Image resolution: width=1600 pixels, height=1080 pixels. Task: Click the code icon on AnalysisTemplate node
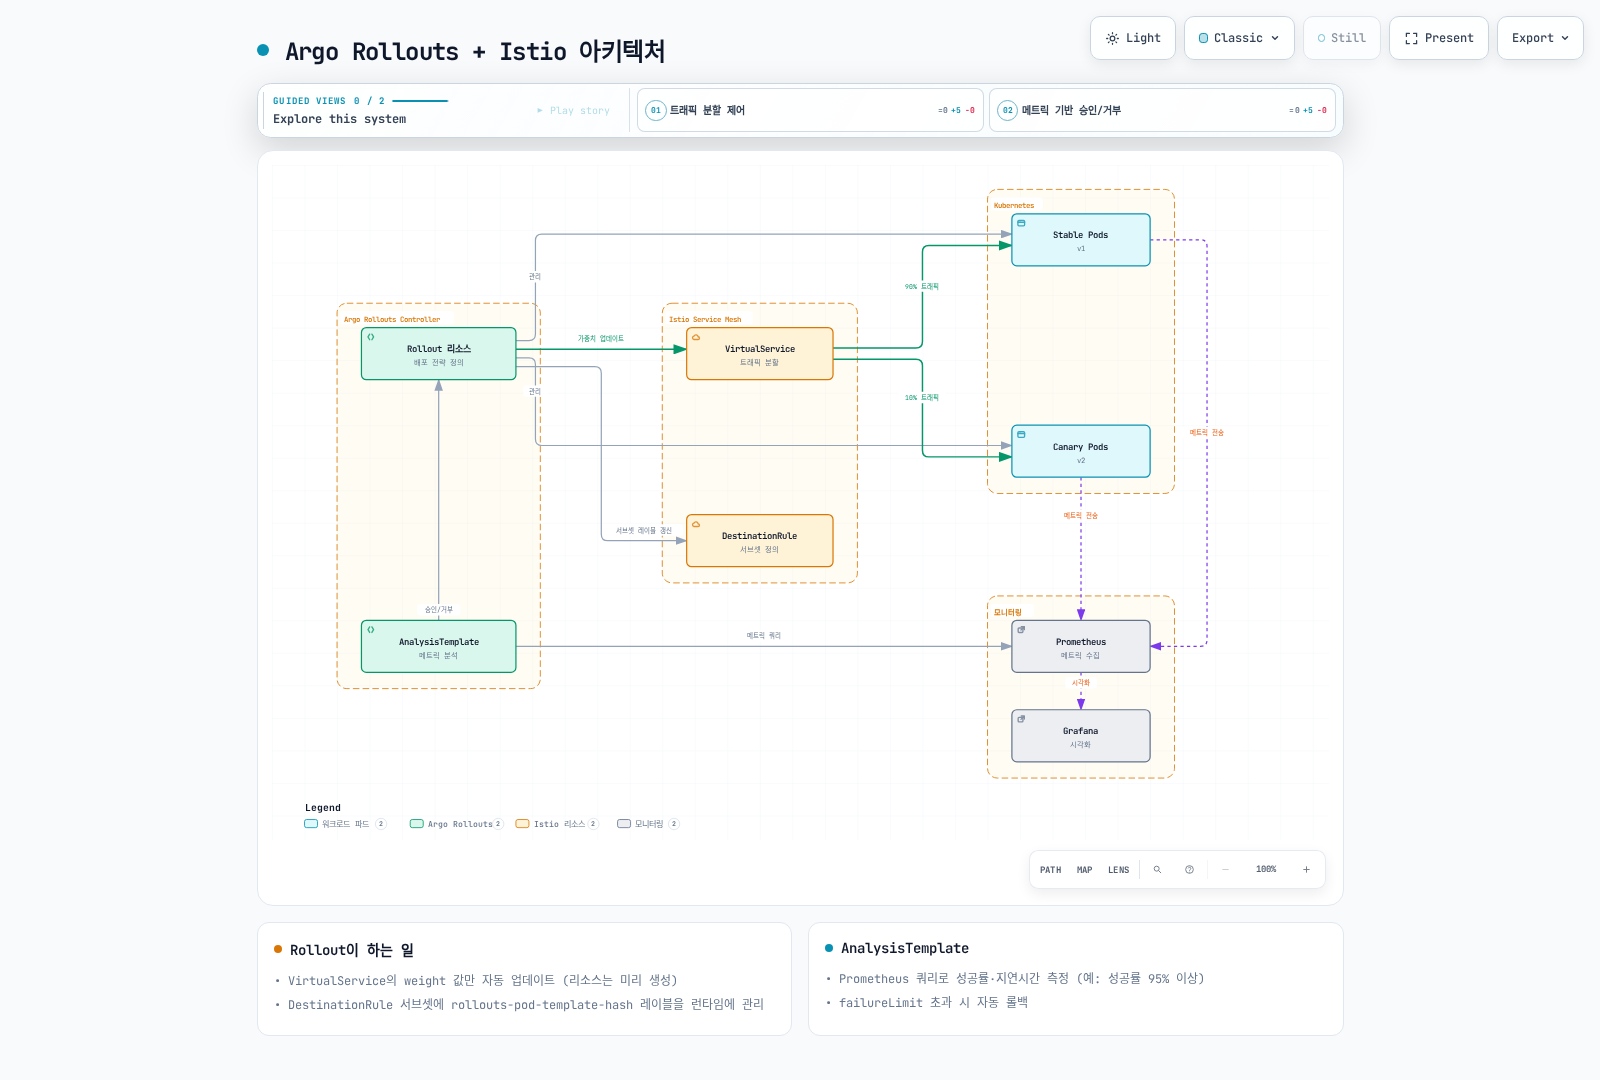(371, 630)
